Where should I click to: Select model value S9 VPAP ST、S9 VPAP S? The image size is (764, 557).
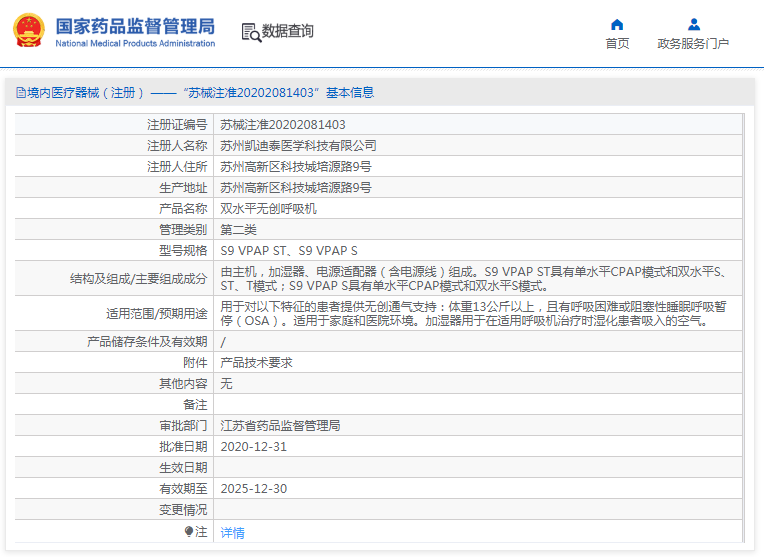point(289,250)
